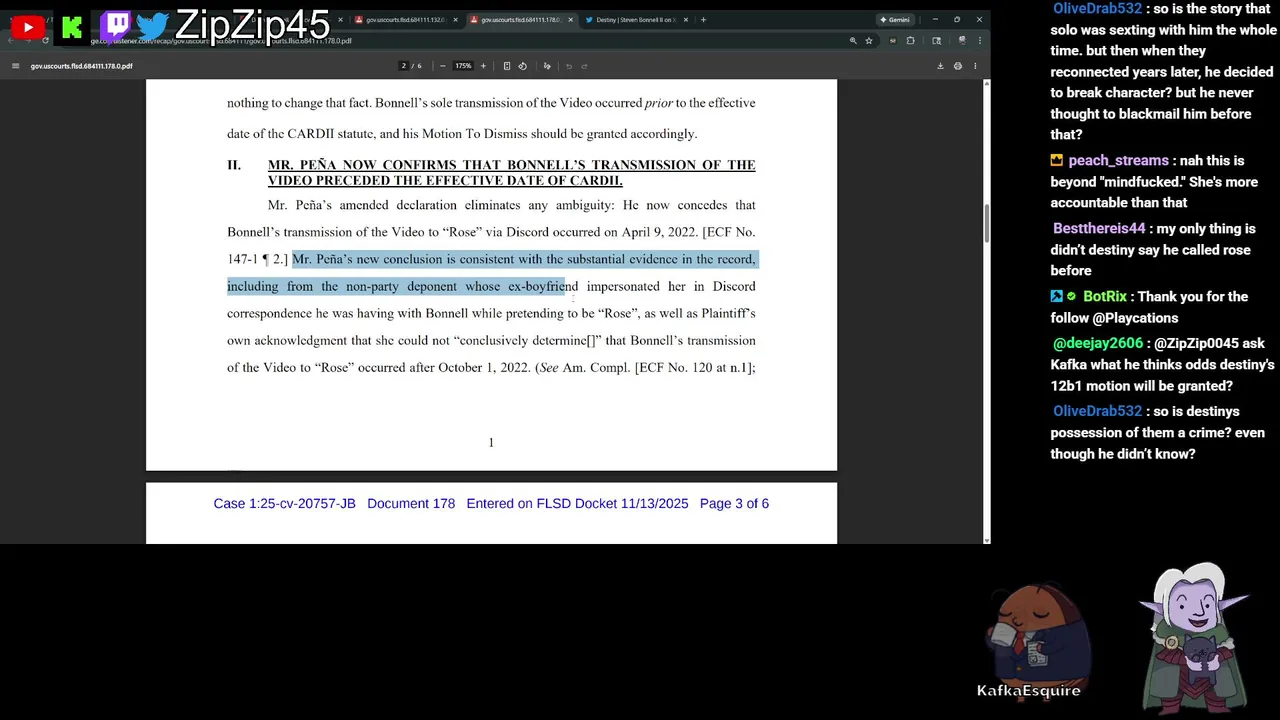Click the 'Document 178' header text
The height and width of the screenshot is (720, 1280).
[411, 504]
